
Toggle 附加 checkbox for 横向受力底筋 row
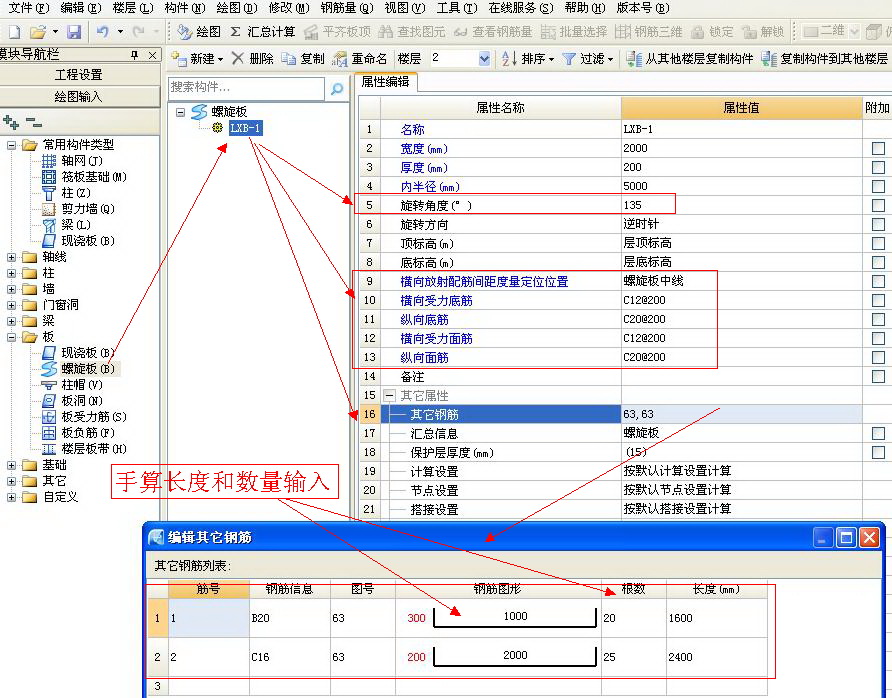pos(878,300)
